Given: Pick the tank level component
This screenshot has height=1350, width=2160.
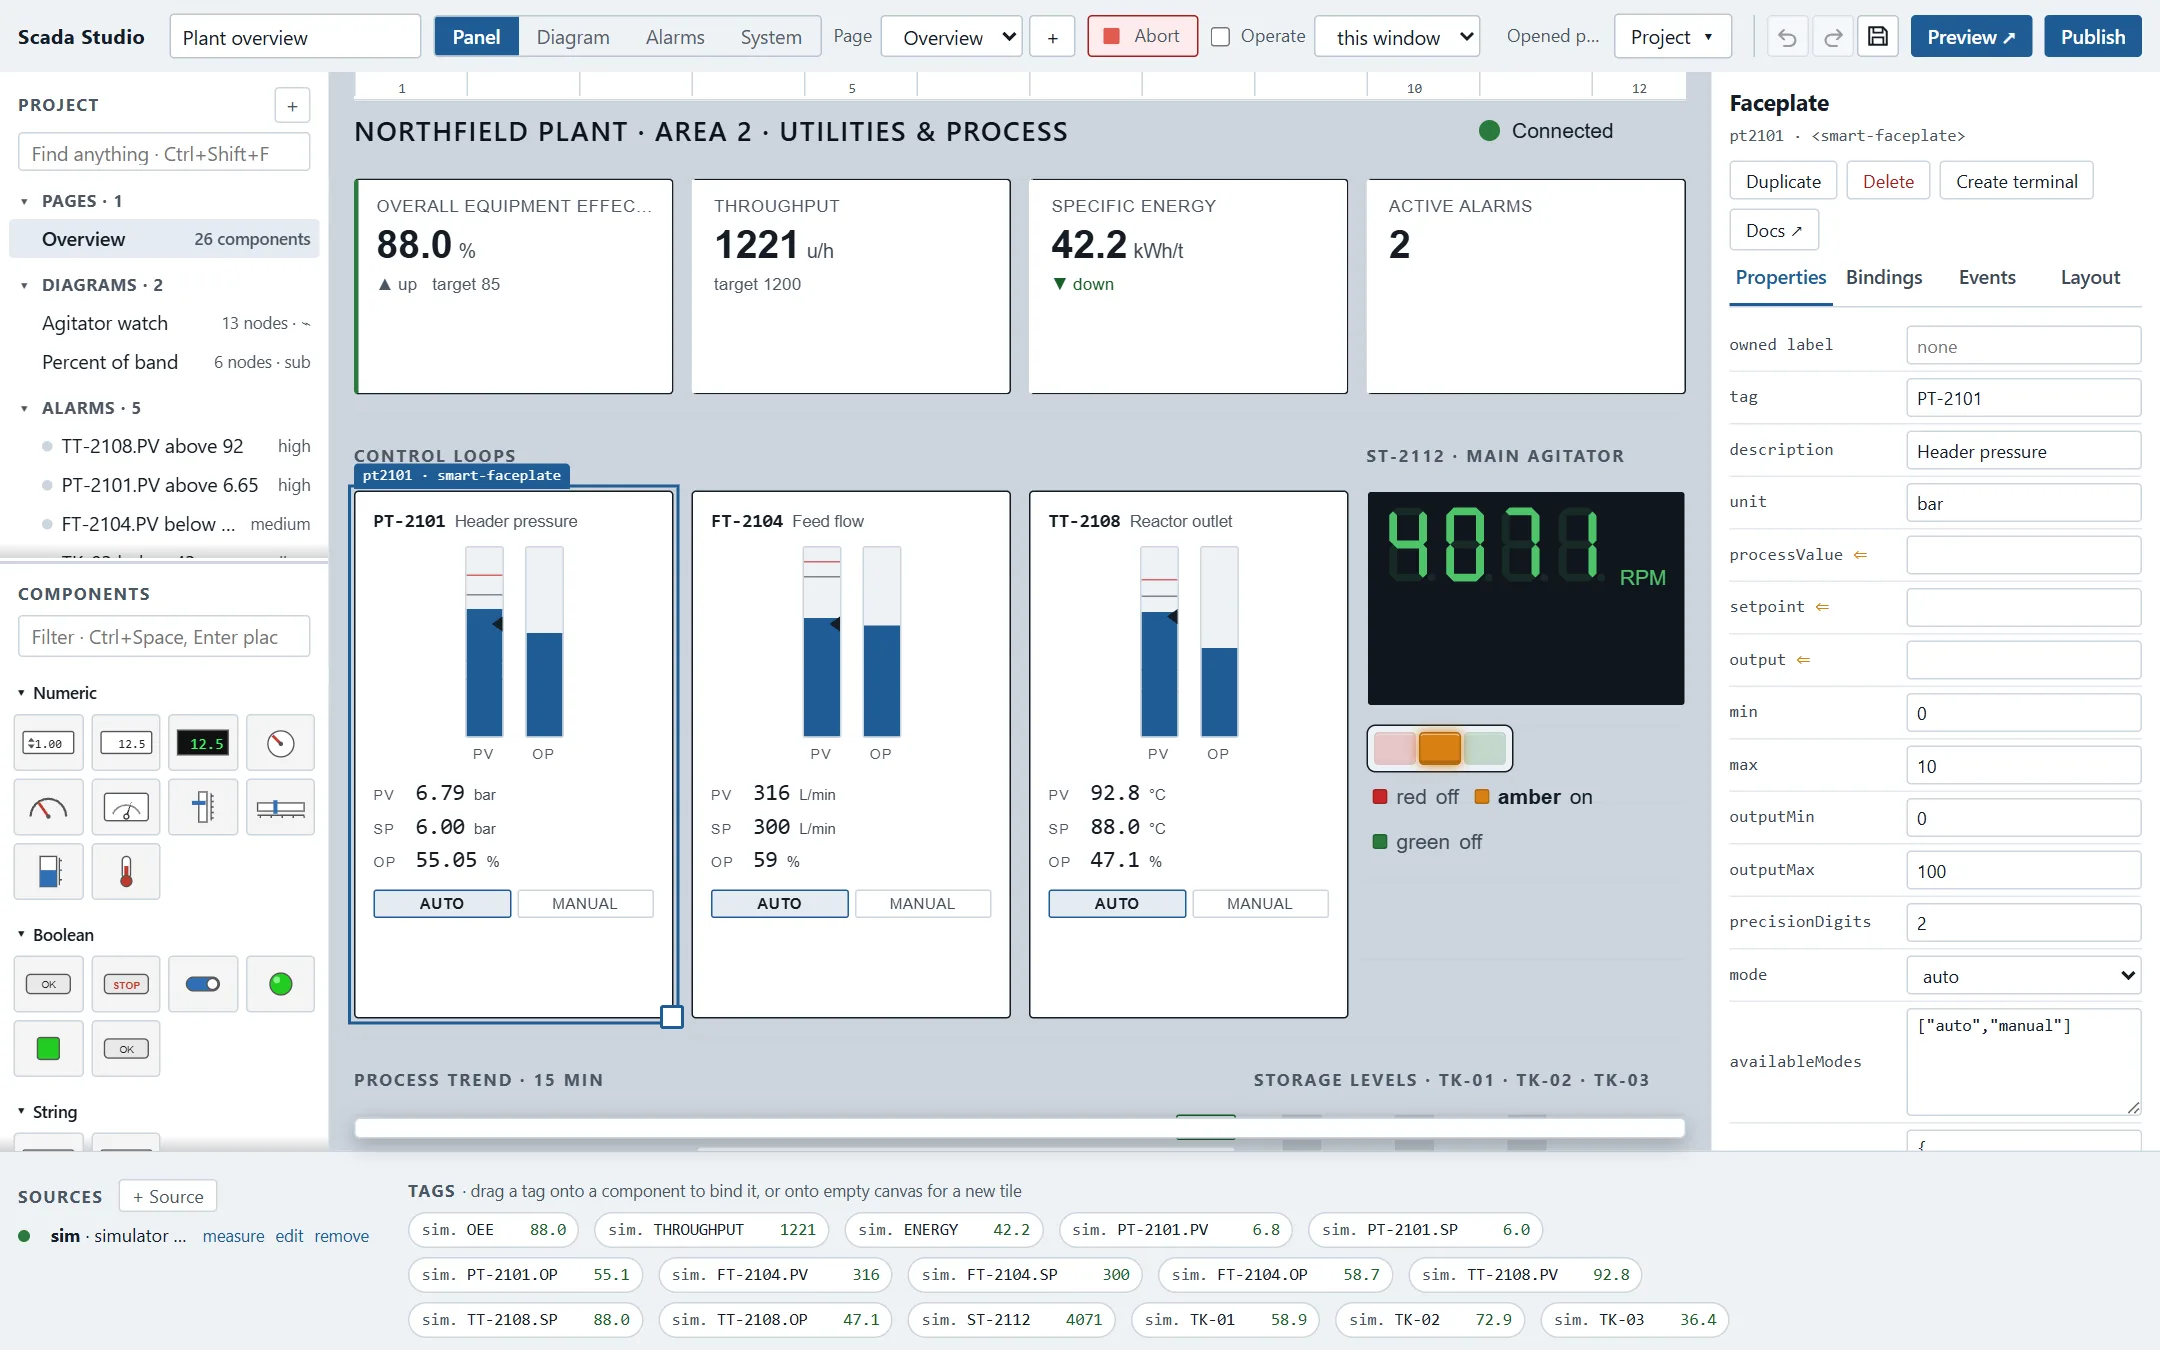Looking at the screenshot, I should click(48, 872).
